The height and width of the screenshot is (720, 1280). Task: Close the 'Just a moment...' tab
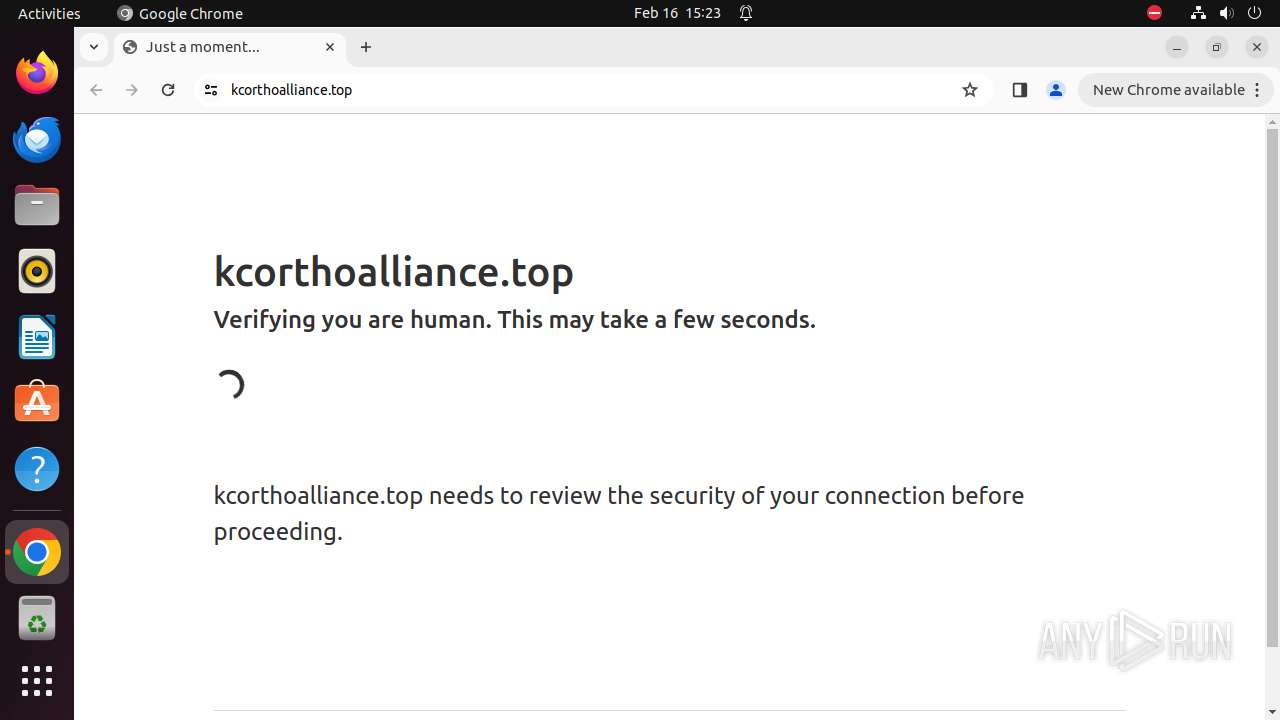point(330,47)
